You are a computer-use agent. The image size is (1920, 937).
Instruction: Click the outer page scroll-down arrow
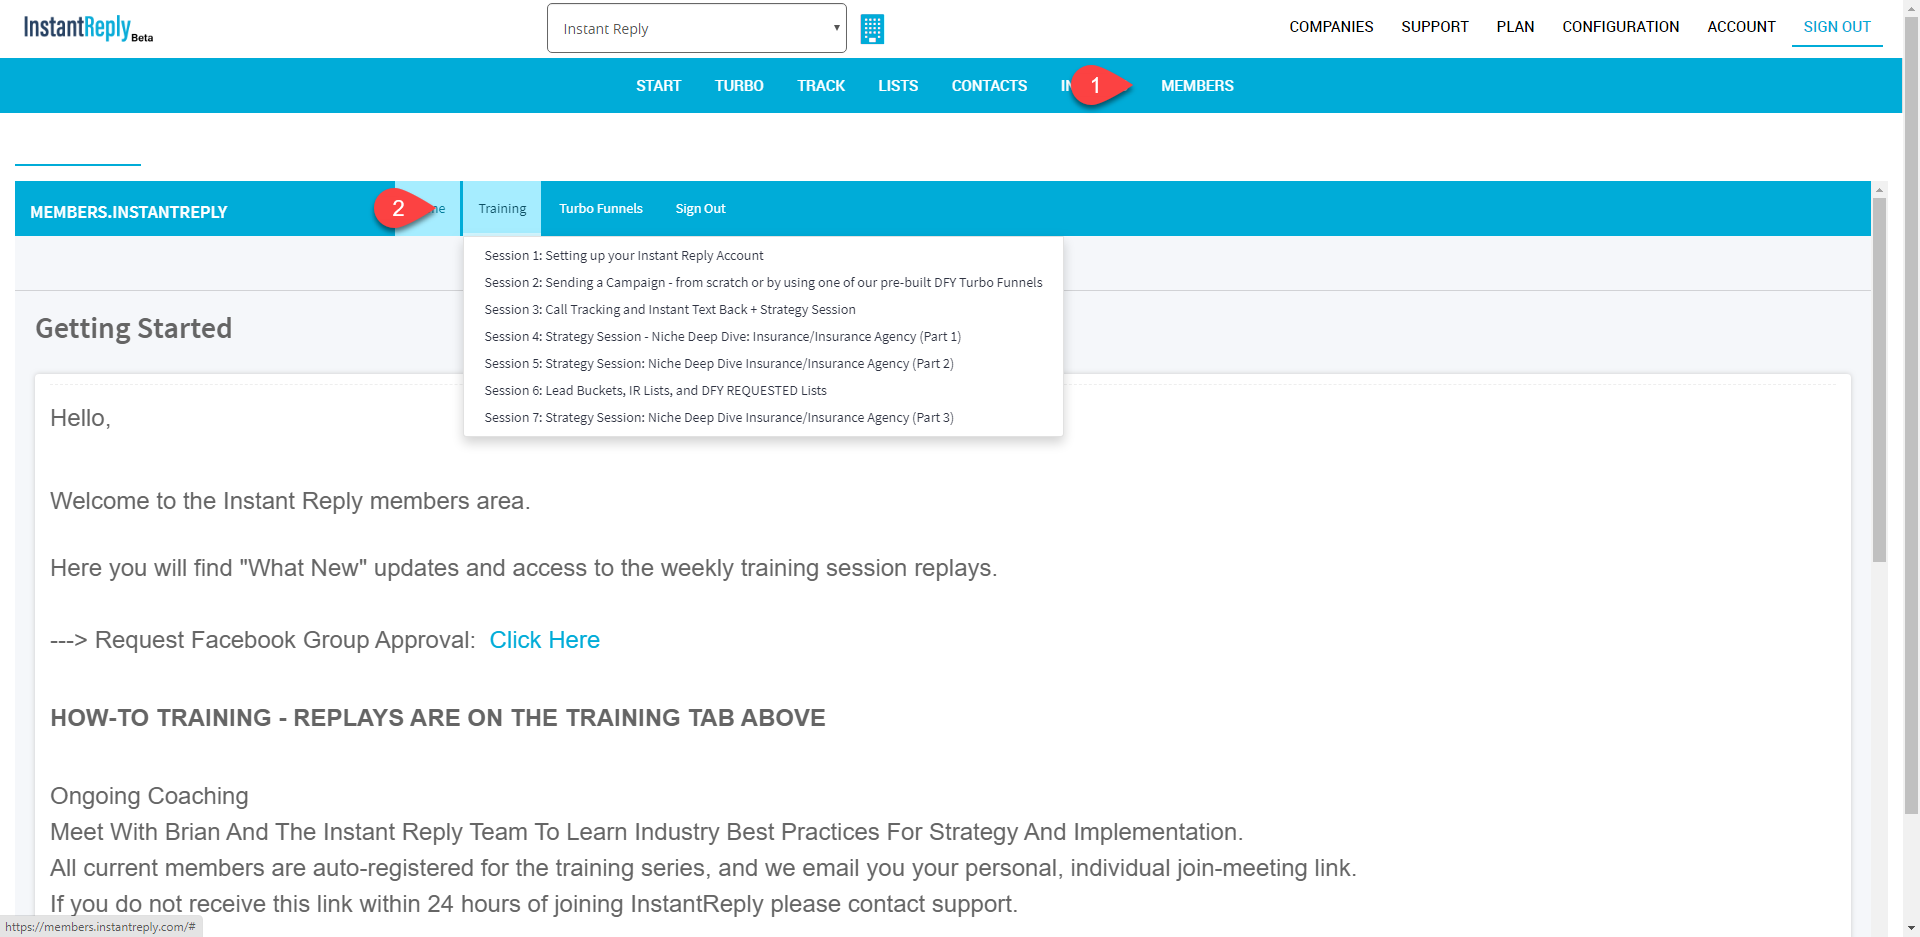1911,928
